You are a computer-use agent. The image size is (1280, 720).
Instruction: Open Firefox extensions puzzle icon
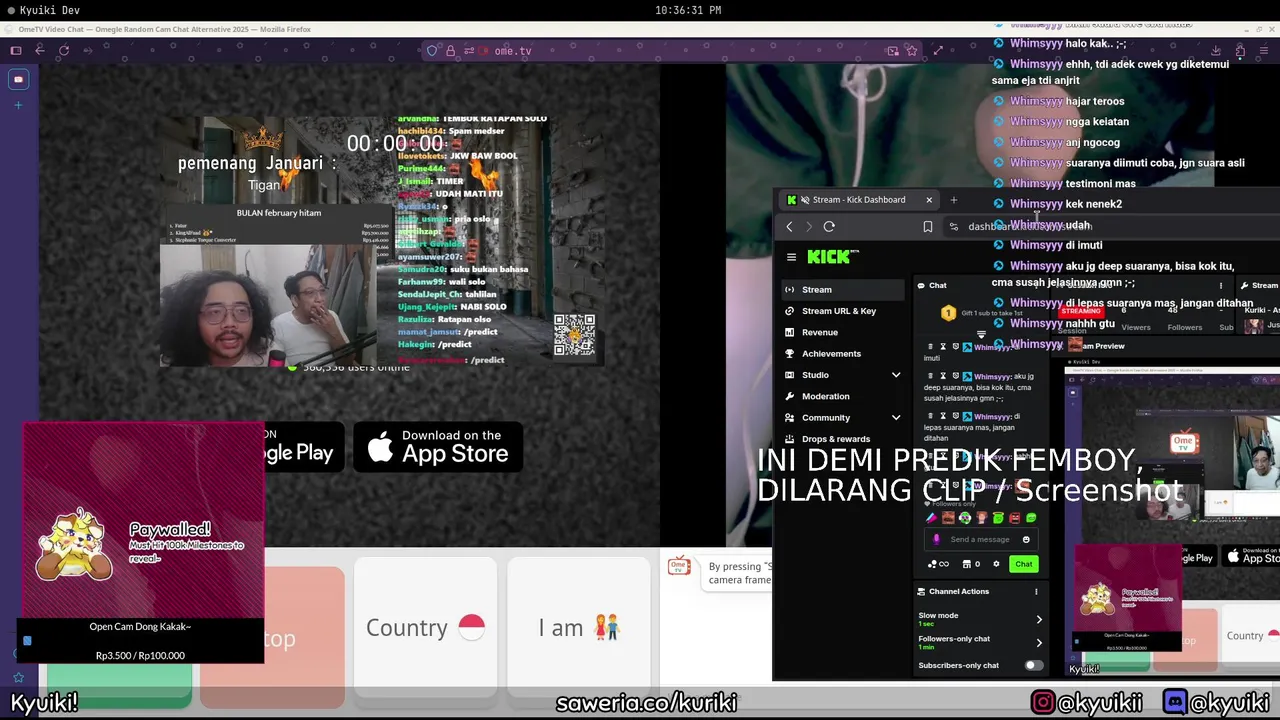click(x=1240, y=51)
